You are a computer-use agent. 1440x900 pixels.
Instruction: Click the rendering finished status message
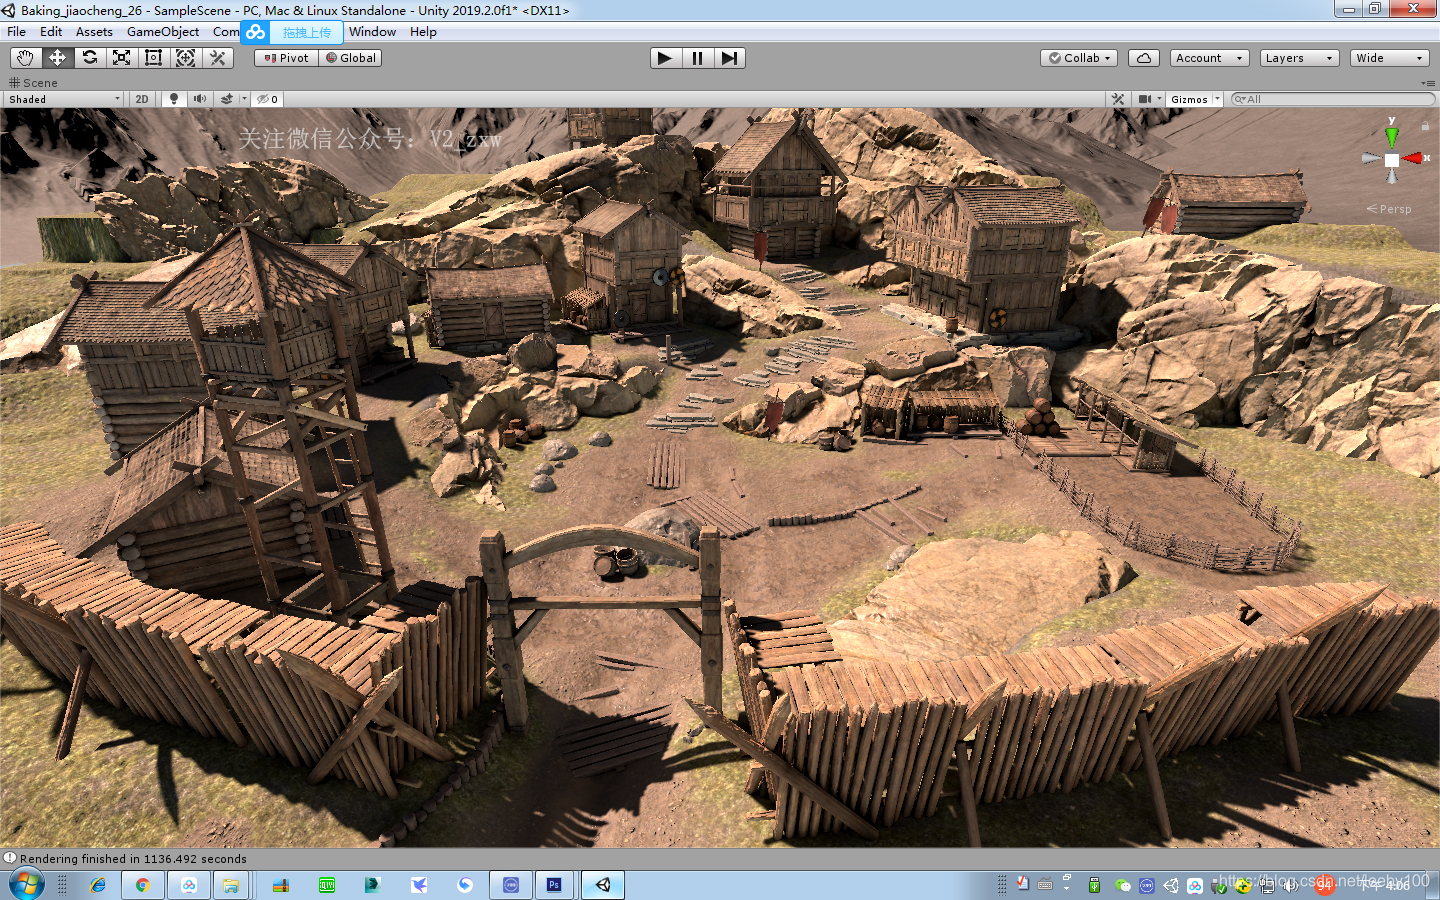point(133,859)
